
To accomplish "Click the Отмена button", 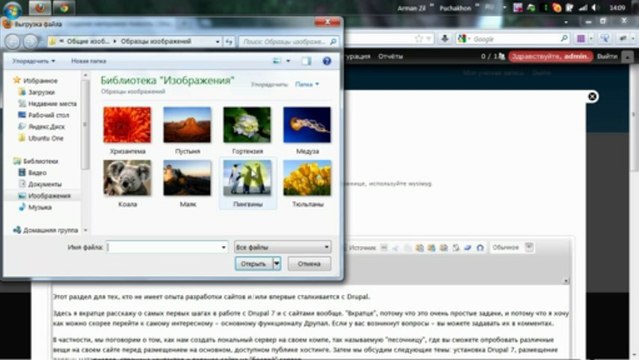I will click(x=309, y=264).
